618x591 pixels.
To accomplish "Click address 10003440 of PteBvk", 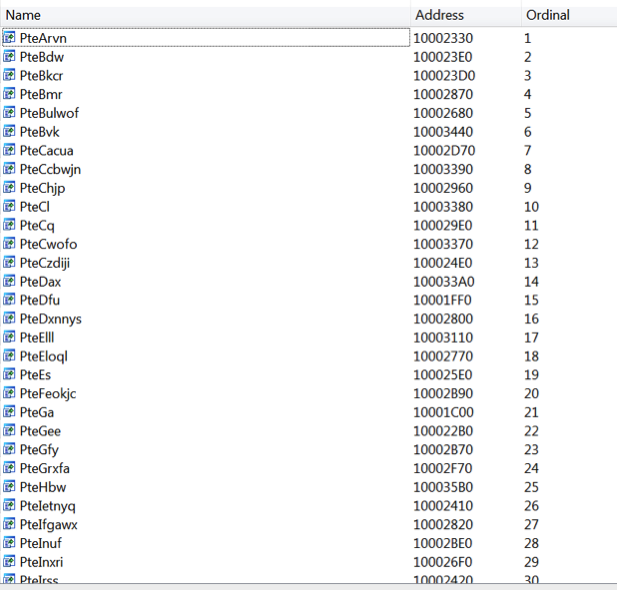I will point(443,132).
